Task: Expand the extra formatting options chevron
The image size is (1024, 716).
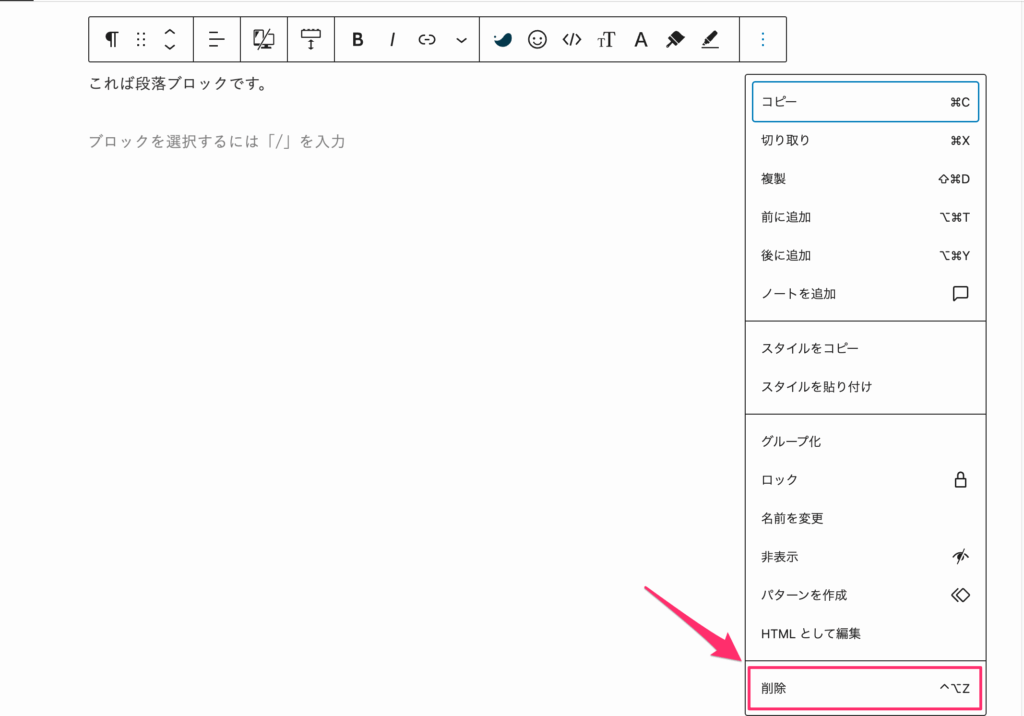Action: (460, 39)
